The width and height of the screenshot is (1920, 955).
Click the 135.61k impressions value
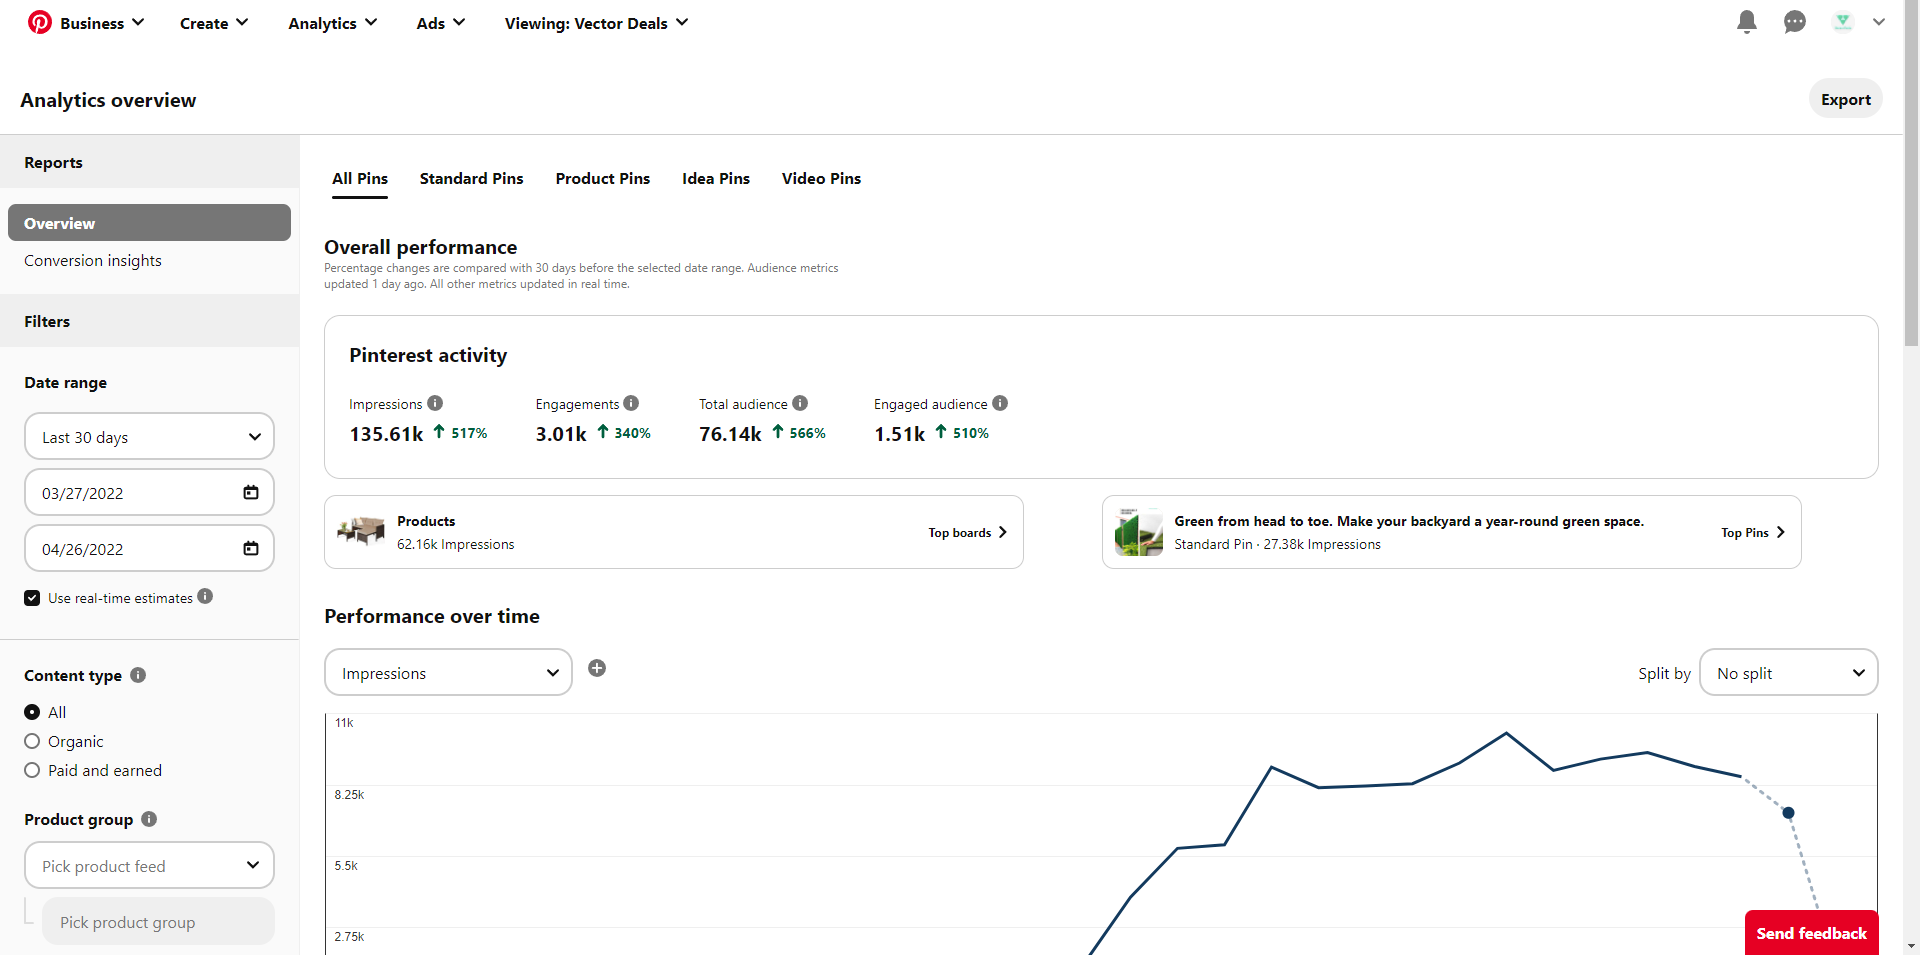click(386, 434)
